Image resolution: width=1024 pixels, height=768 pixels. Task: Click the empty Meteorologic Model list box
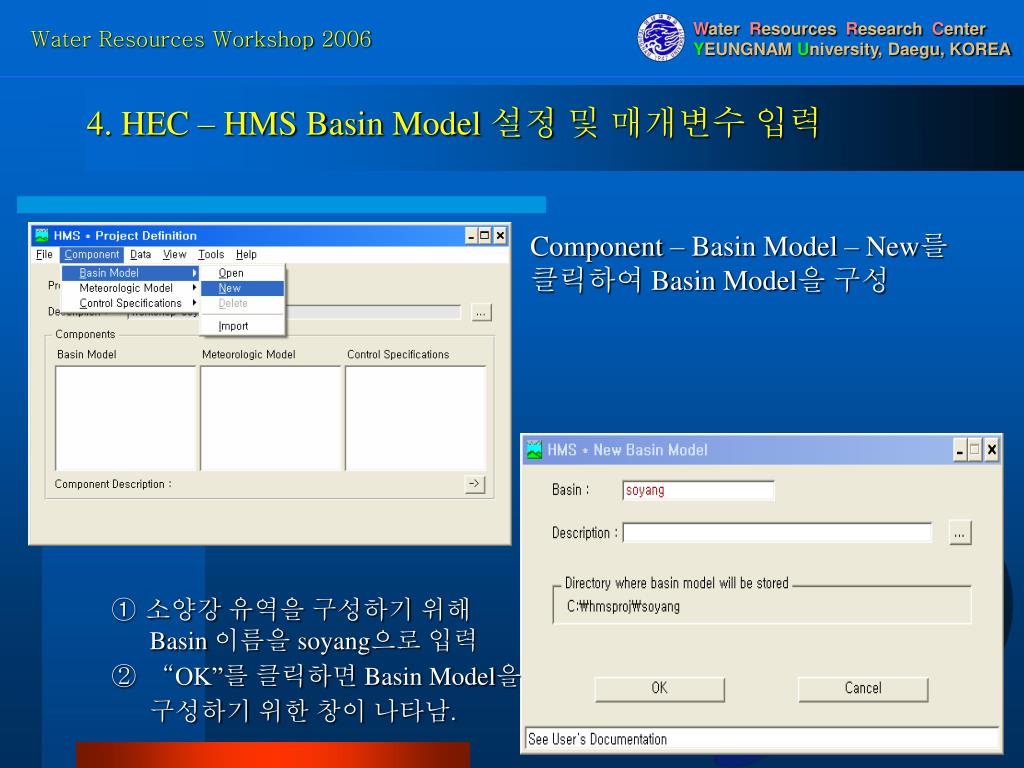pyautogui.click(x=270, y=418)
